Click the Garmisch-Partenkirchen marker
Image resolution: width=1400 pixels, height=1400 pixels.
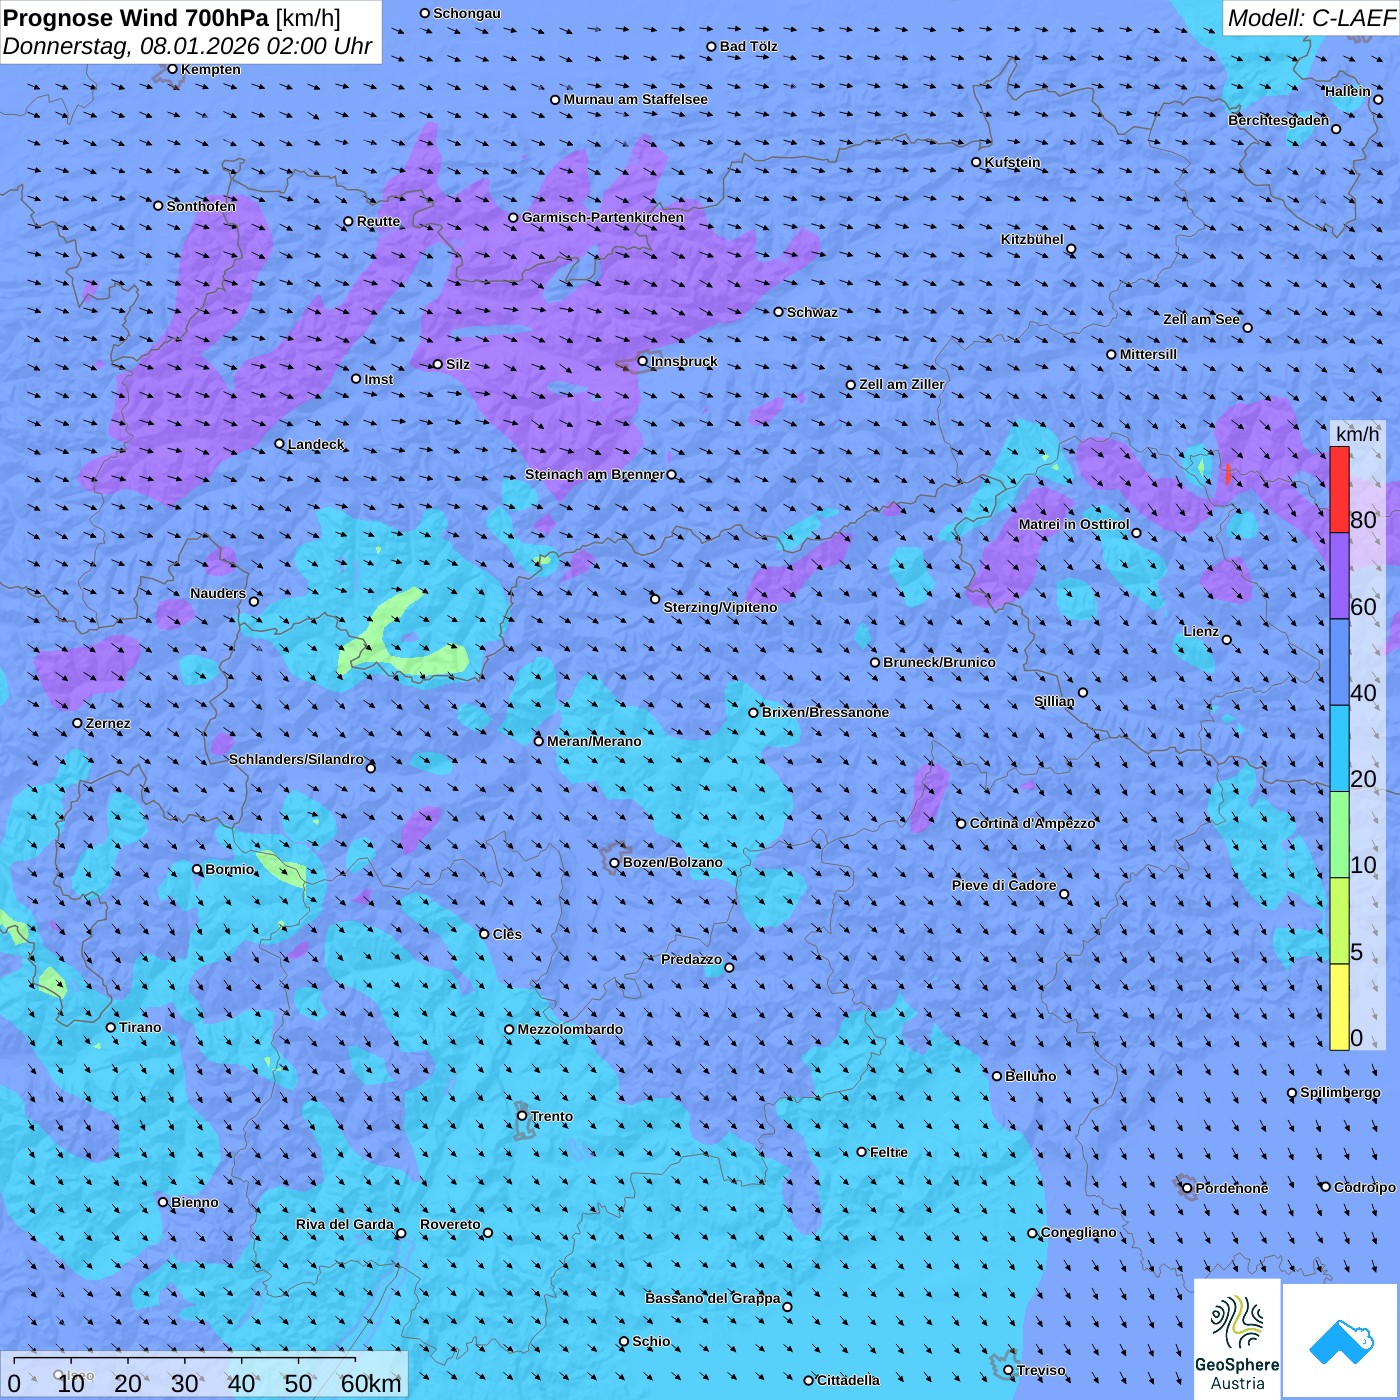tap(513, 217)
